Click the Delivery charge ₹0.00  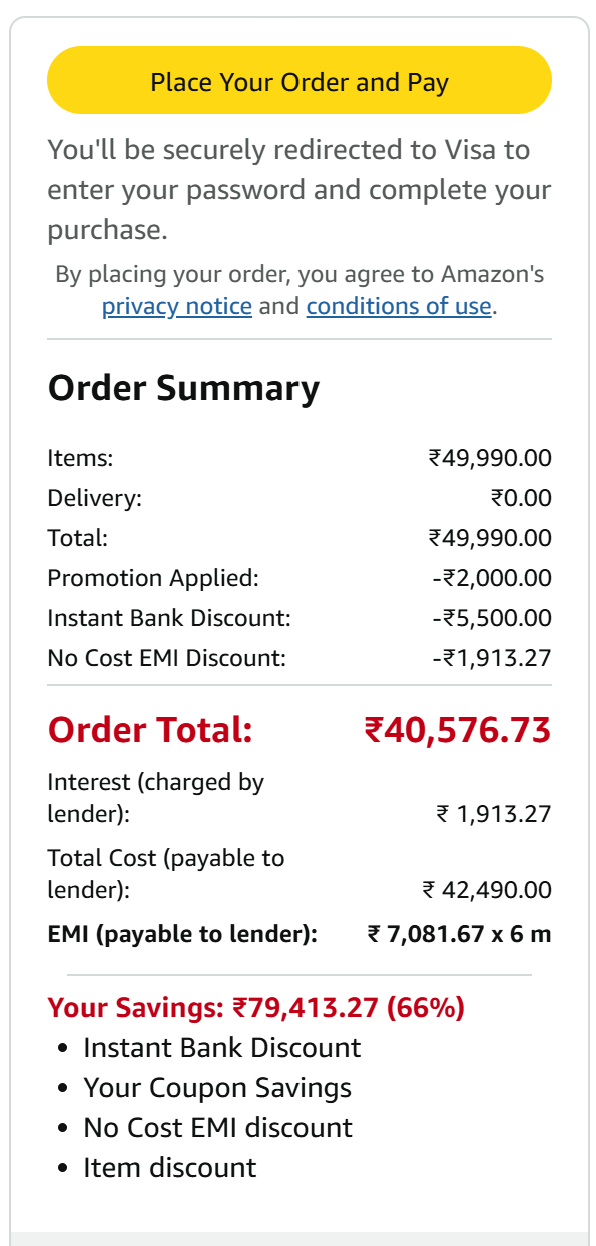tap(521, 498)
